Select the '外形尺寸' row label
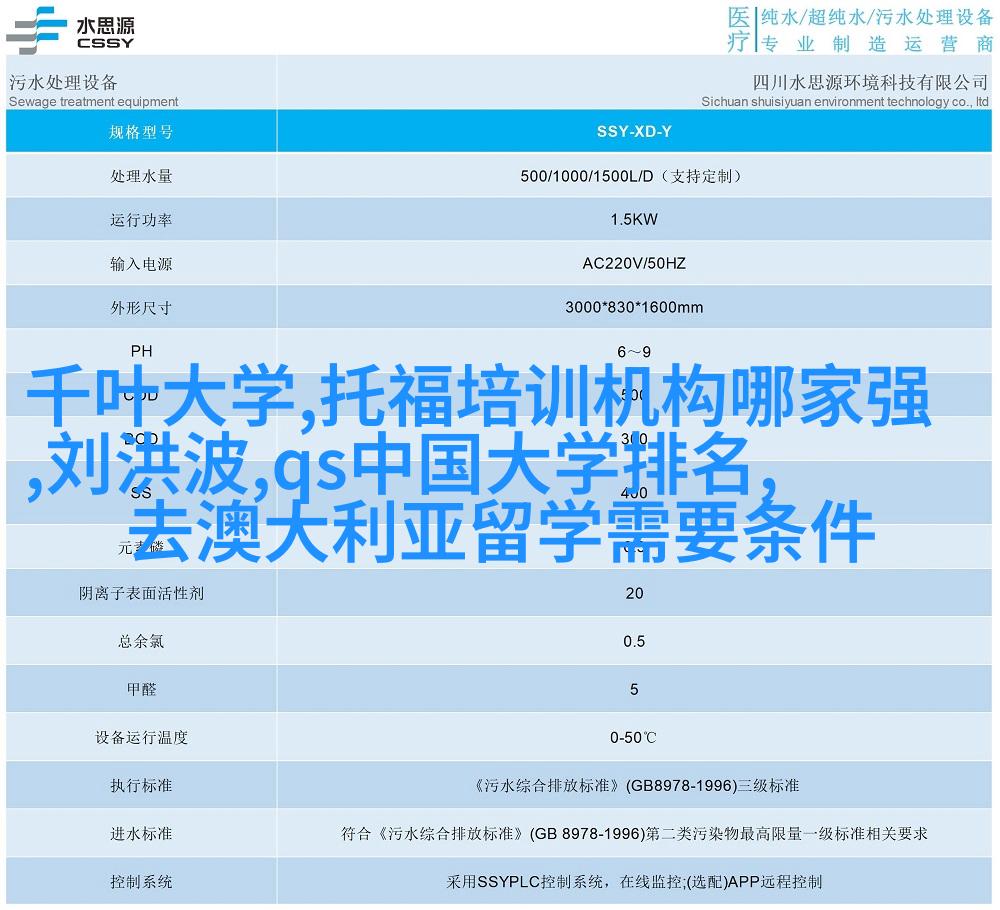Image resolution: width=1000 pixels, height=910 pixels. [141, 308]
